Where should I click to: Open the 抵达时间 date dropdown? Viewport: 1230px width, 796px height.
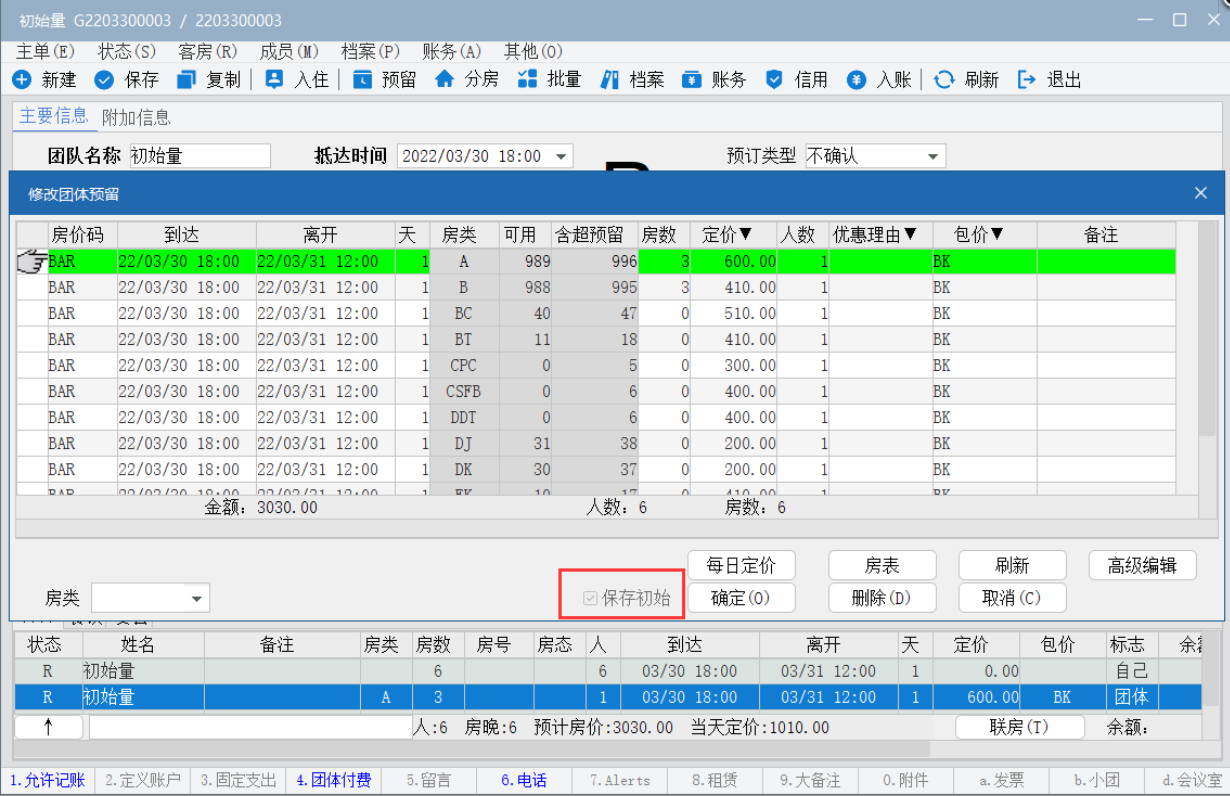561,156
